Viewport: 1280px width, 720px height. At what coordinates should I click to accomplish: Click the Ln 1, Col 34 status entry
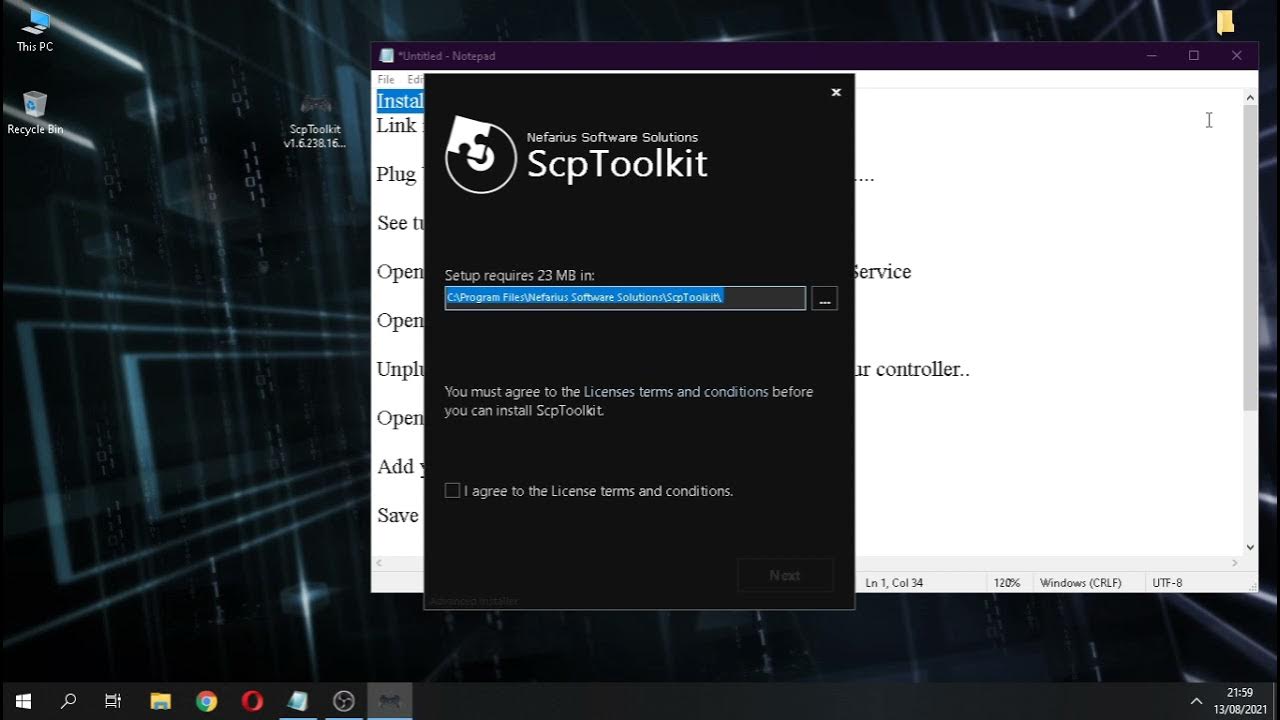click(x=895, y=582)
